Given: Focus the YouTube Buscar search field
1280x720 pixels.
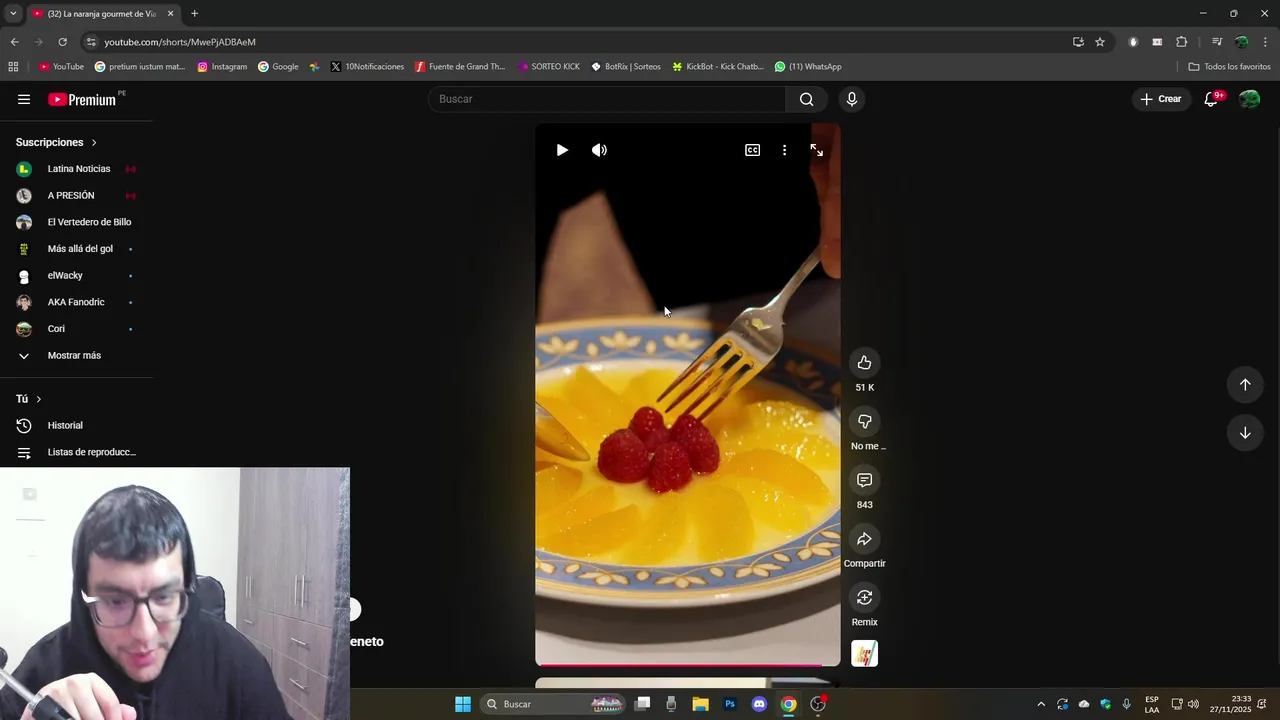Looking at the screenshot, I should tap(607, 99).
